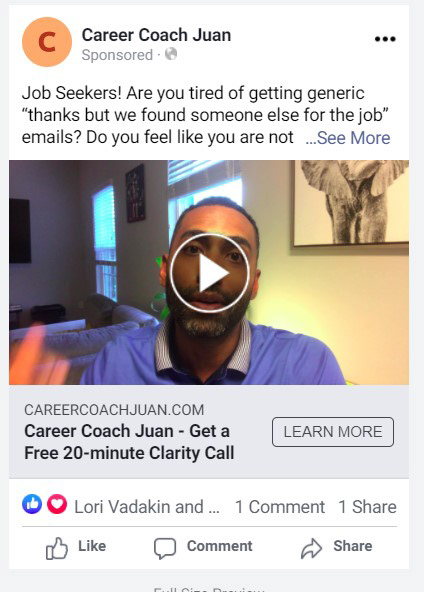Click the speech bubble Comment icon
Image resolution: width=424 pixels, height=592 pixels.
point(165,548)
